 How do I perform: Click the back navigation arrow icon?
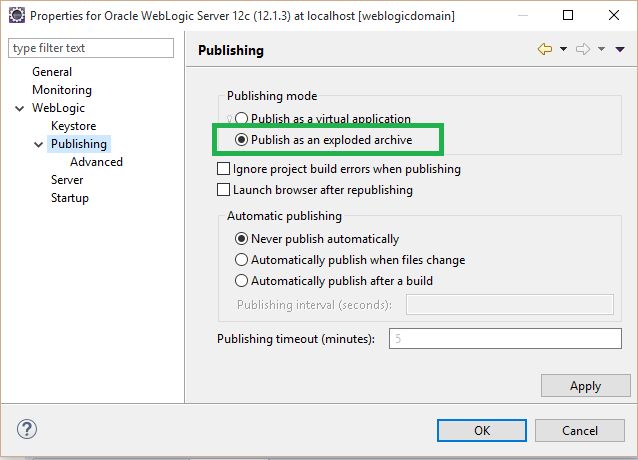coord(545,49)
